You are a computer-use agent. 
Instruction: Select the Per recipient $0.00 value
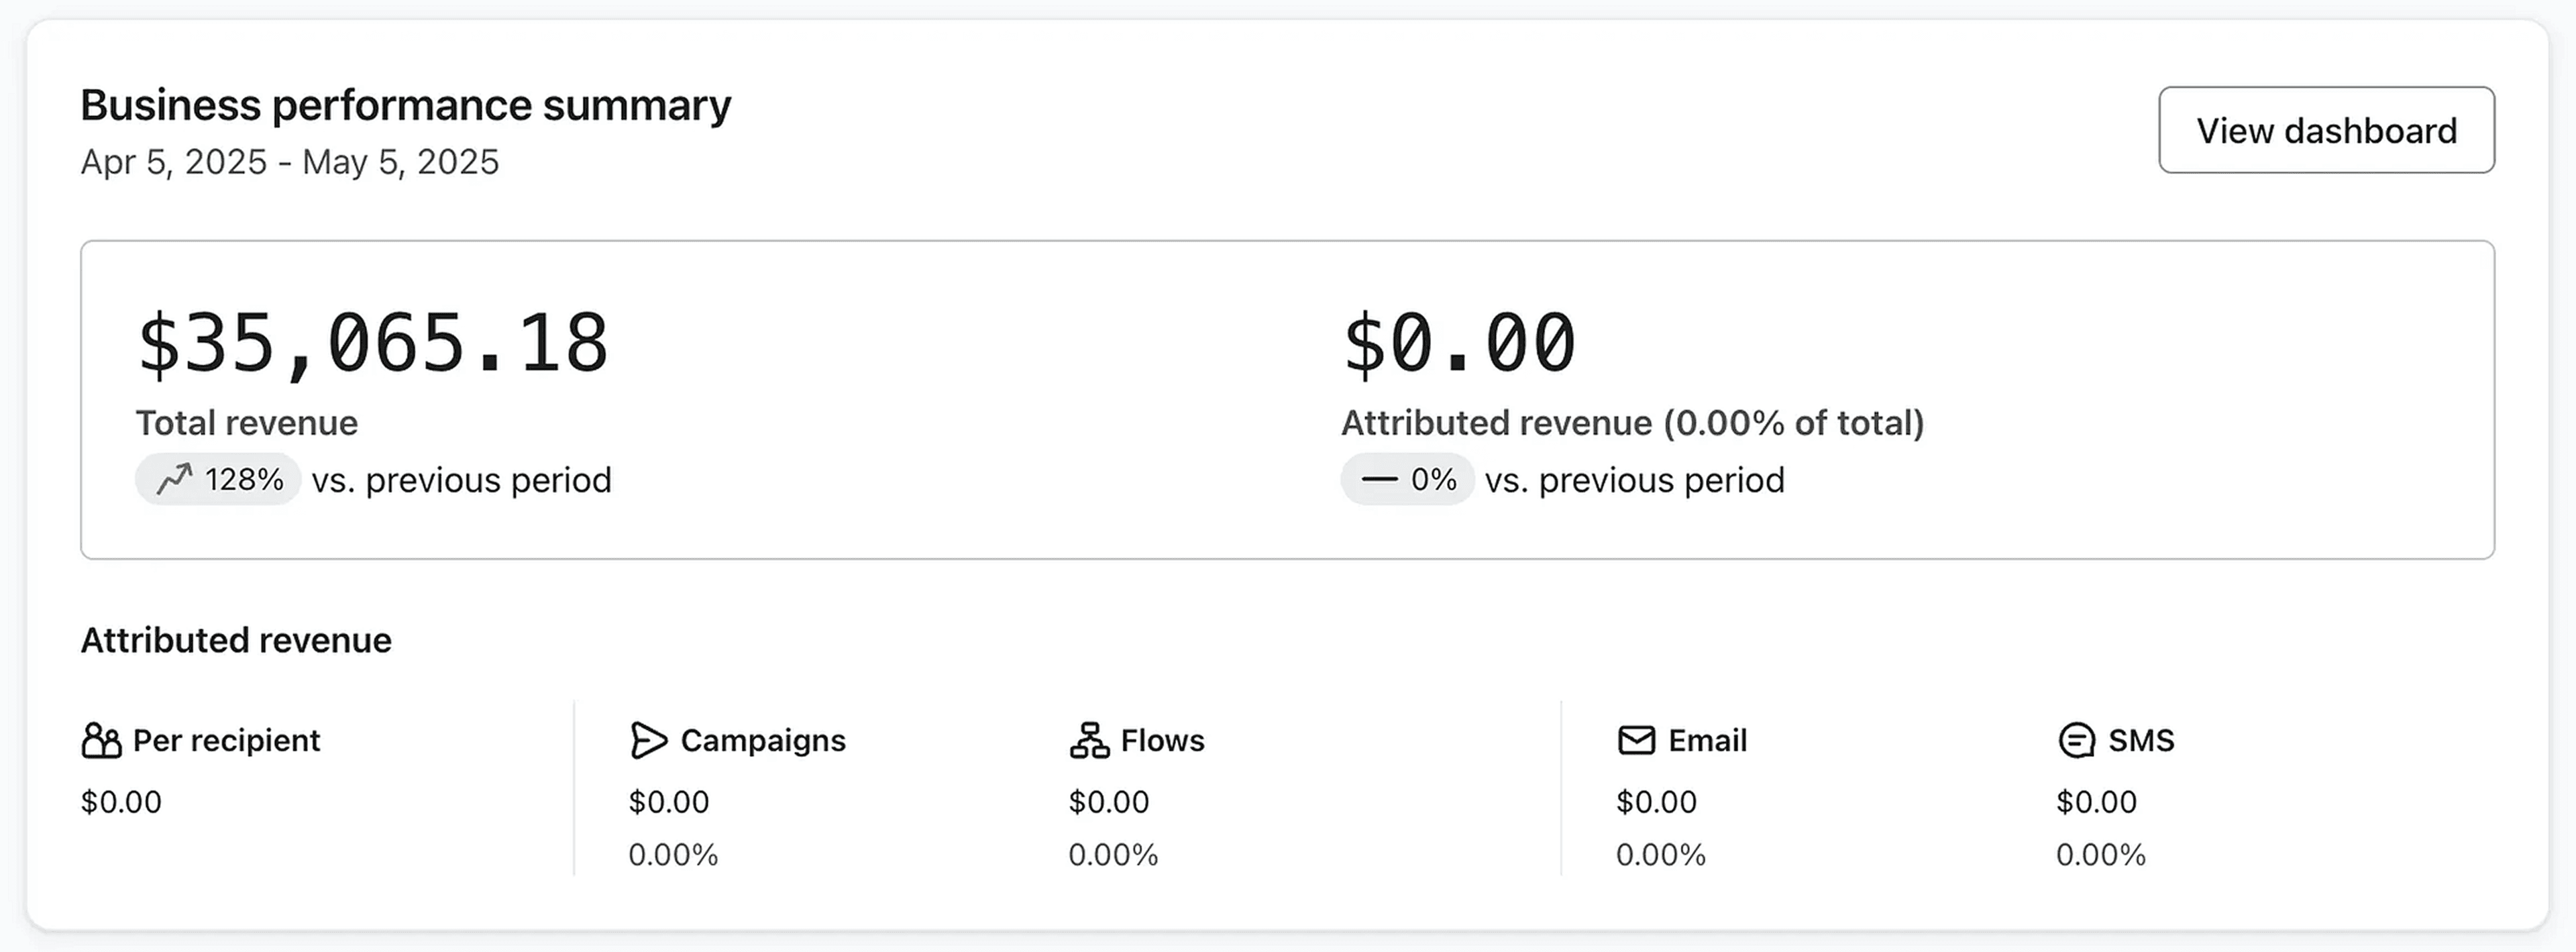tap(121, 801)
